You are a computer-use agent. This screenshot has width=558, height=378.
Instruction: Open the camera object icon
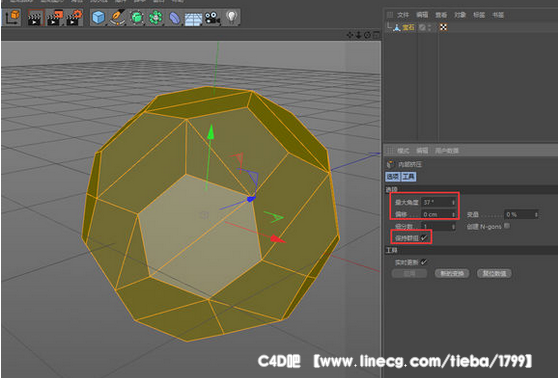pyautogui.click(x=212, y=17)
